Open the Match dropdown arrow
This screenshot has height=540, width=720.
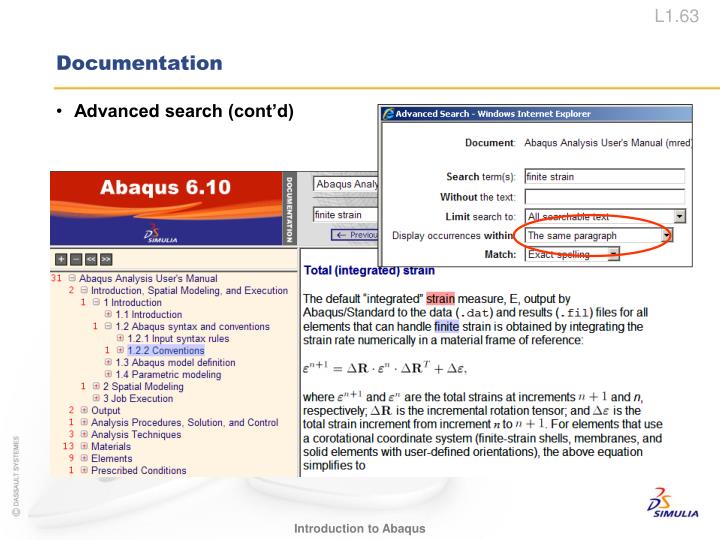point(613,254)
